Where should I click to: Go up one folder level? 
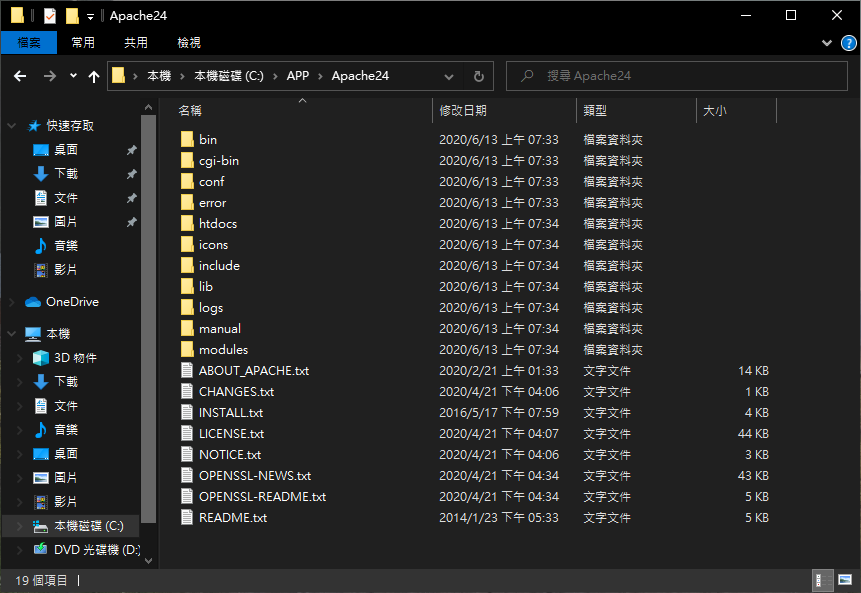pos(94,76)
